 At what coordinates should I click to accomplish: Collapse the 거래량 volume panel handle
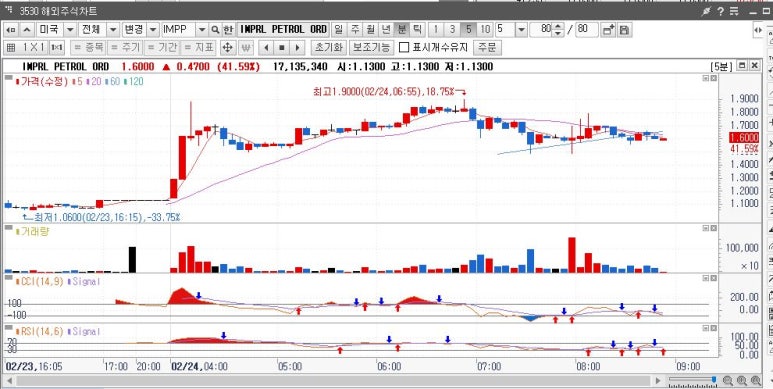pyautogui.click(x=8, y=227)
